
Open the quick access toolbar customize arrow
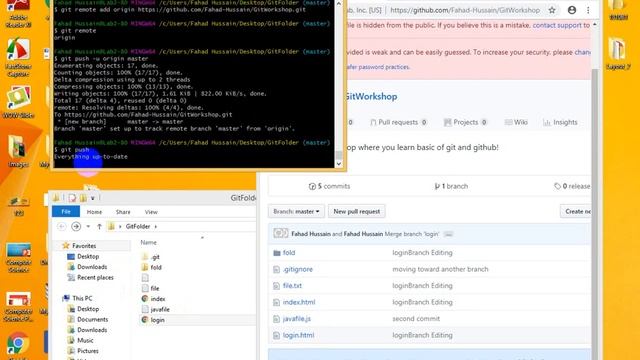[93, 198]
